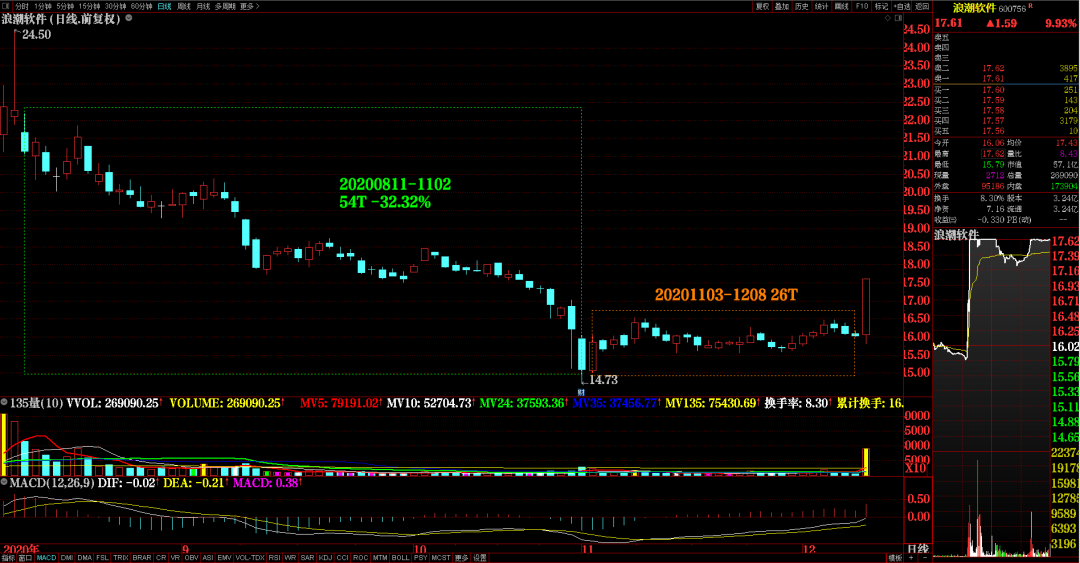
Task: Select the 日线 daily timeframe
Action: coord(164,6)
